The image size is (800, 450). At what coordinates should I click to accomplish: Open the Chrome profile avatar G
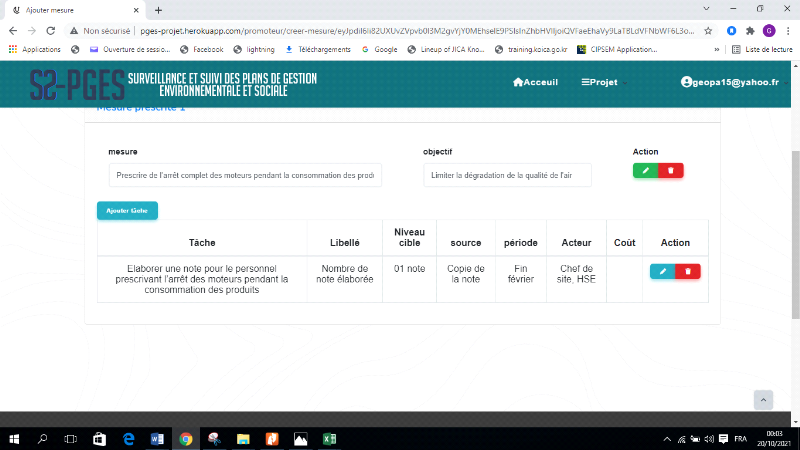point(769,31)
